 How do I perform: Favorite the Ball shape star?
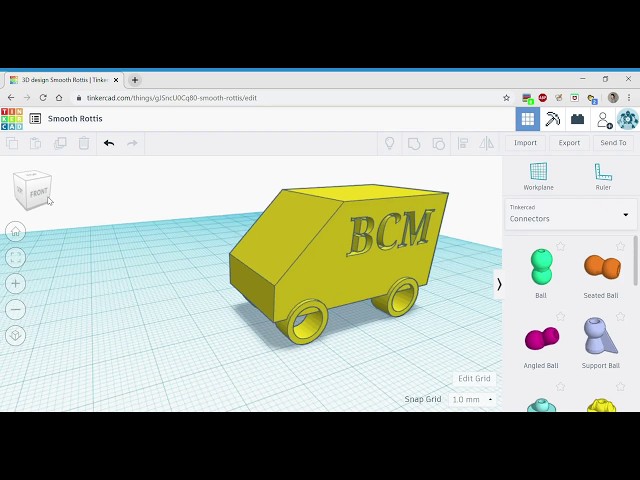coord(560,246)
